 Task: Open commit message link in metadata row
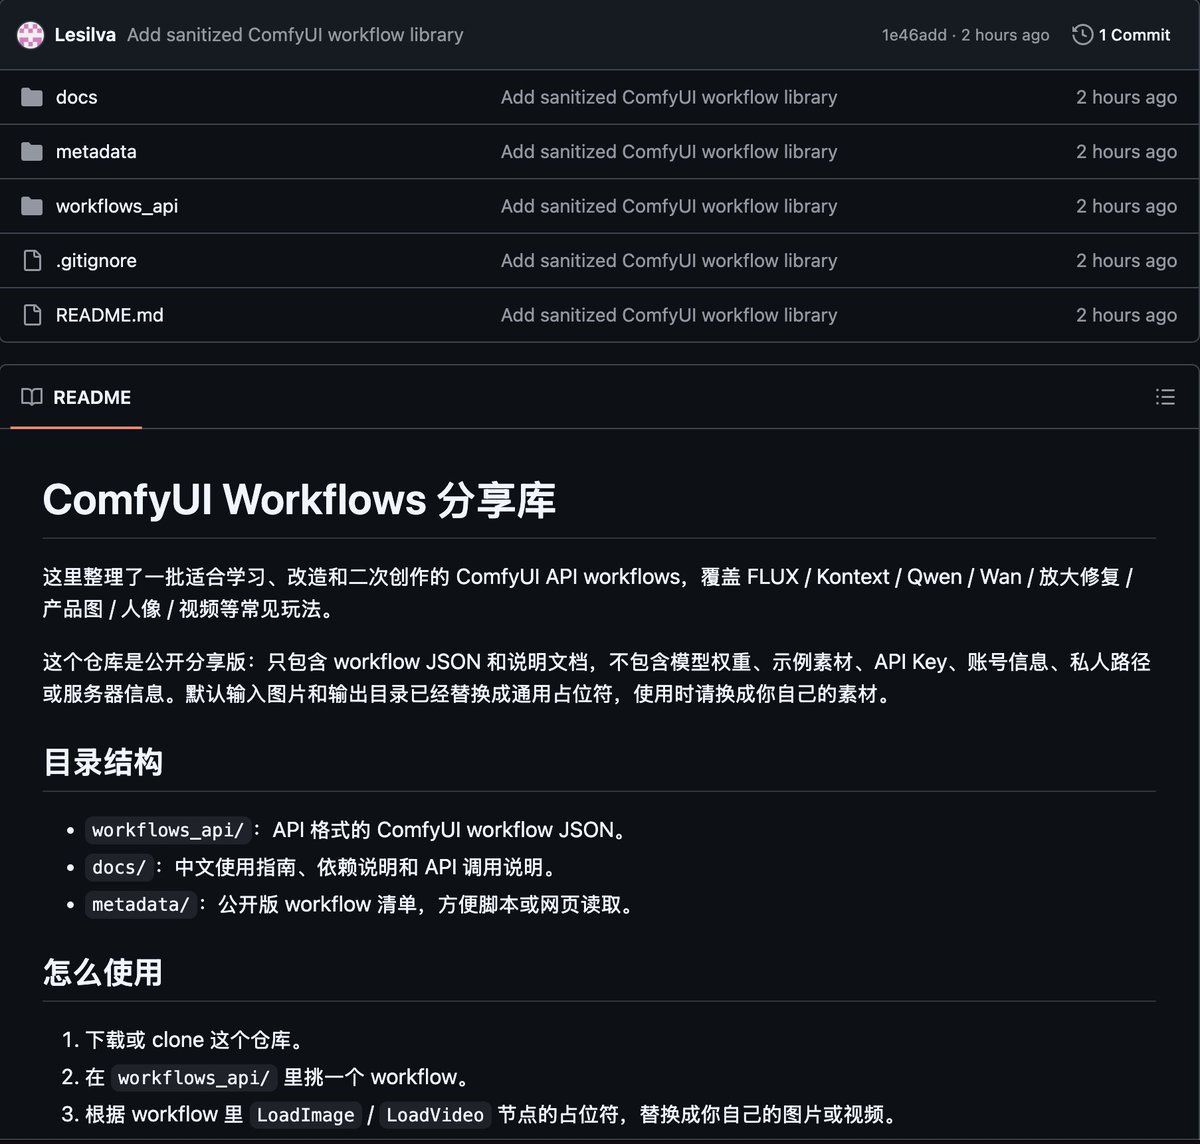click(669, 152)
